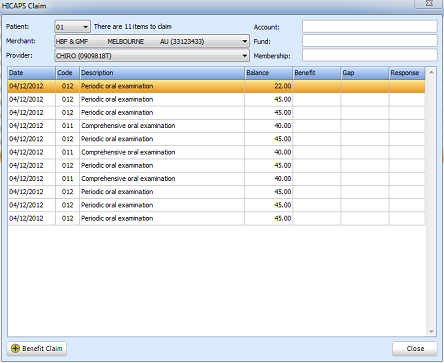Sort by the Description column header
Screen dimensions: 444x363
(162, 73)
